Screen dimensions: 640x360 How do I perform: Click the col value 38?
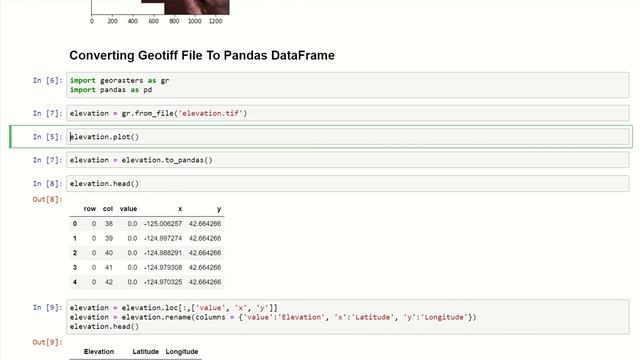pyautogui.click(x=109, y=224)
